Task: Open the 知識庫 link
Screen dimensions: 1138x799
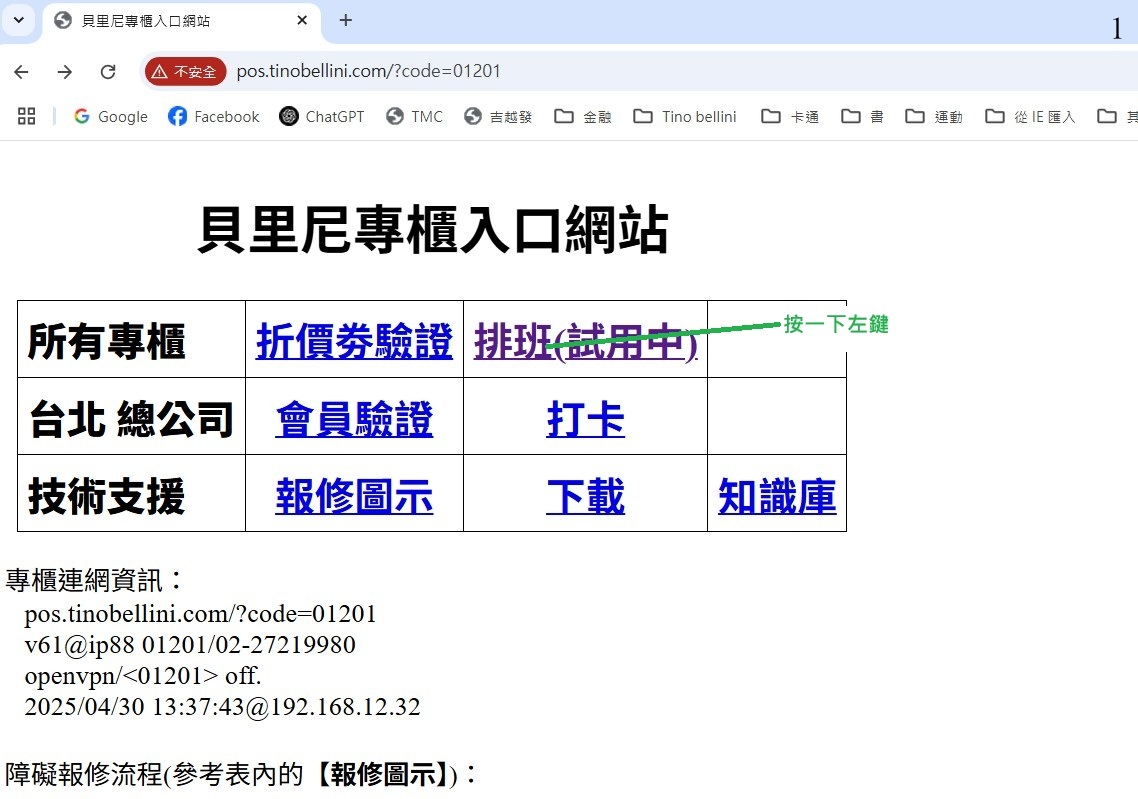Action: click(x=776, y=496)
